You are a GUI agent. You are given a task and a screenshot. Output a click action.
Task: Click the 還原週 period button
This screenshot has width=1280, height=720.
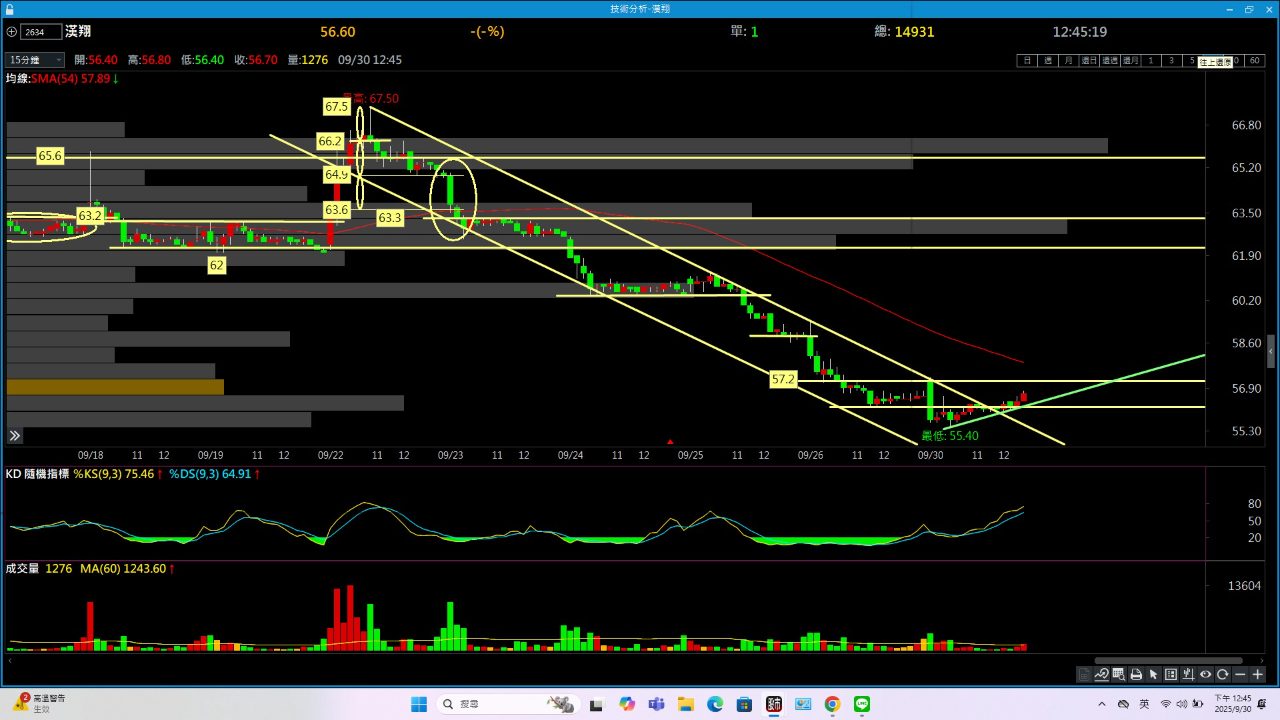[1109, 61]
